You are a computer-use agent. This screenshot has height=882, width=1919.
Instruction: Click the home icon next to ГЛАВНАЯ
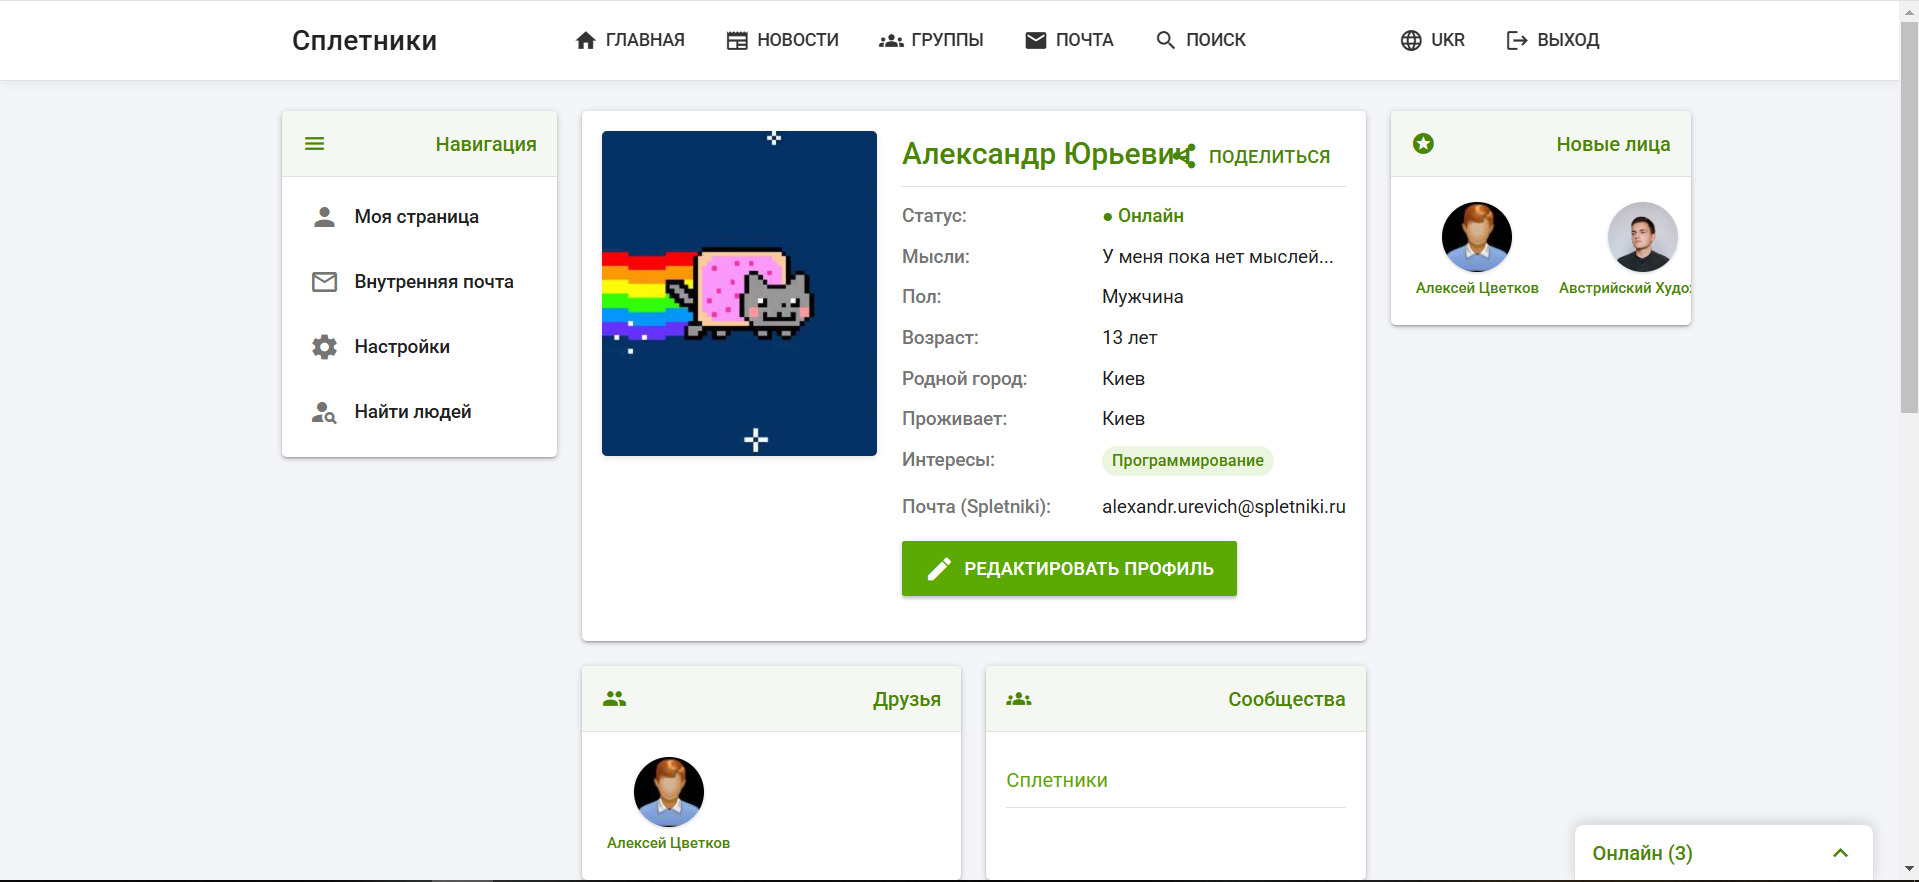click(x=586, y=40)
